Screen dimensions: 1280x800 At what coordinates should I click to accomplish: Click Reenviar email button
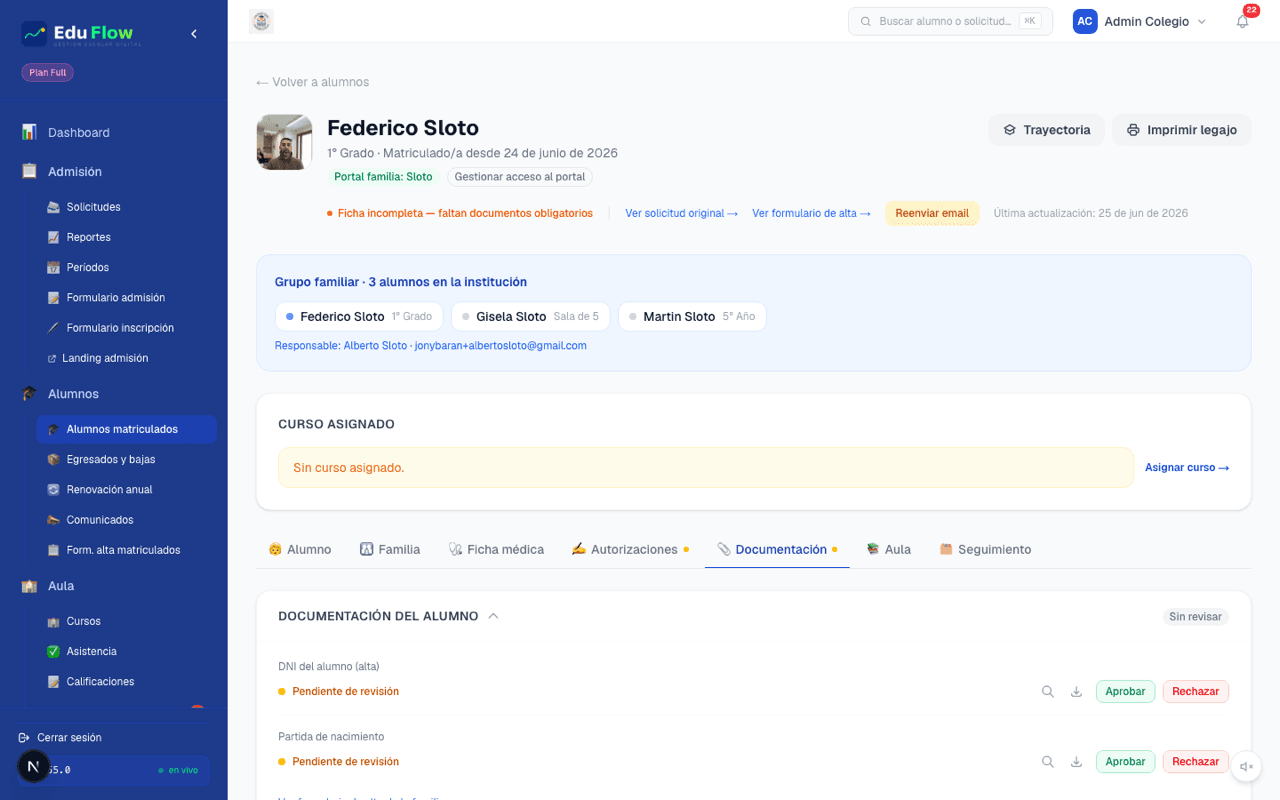click(932, 213)
